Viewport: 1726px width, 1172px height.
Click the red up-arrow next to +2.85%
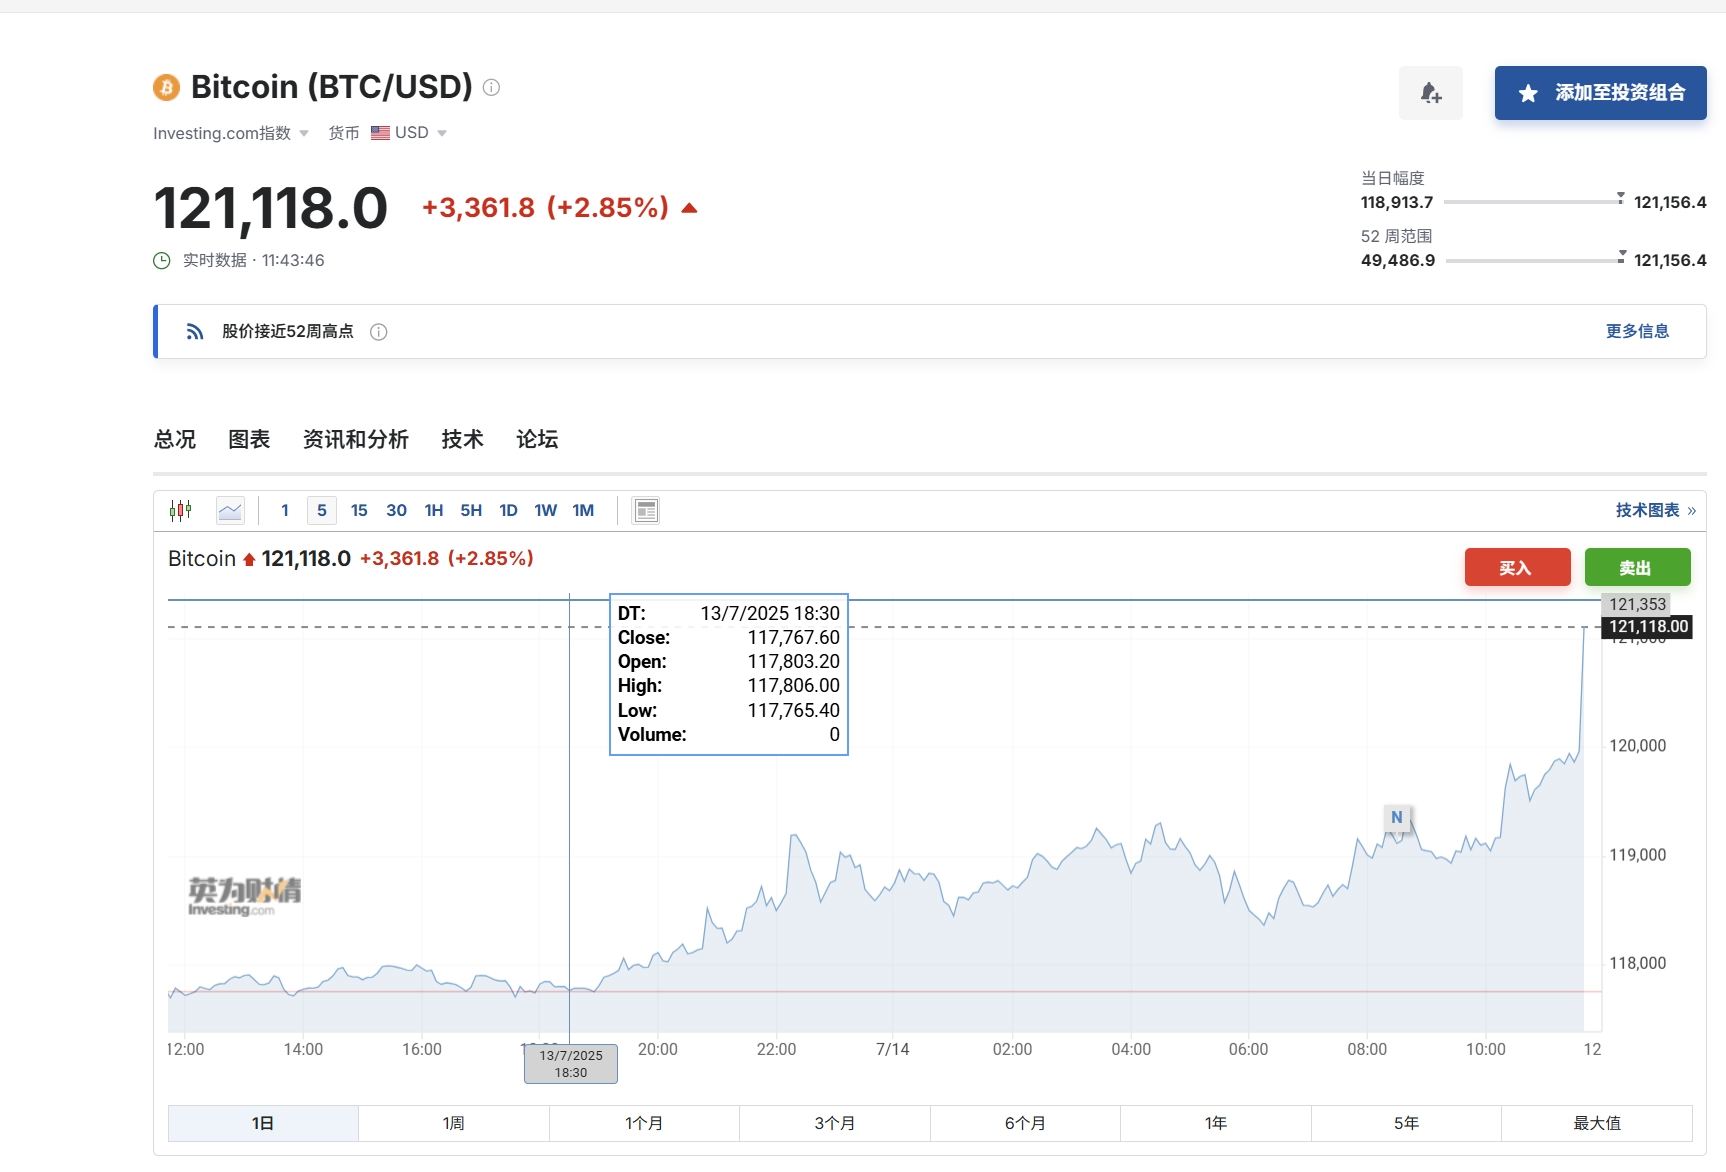(x=689, y=208)
